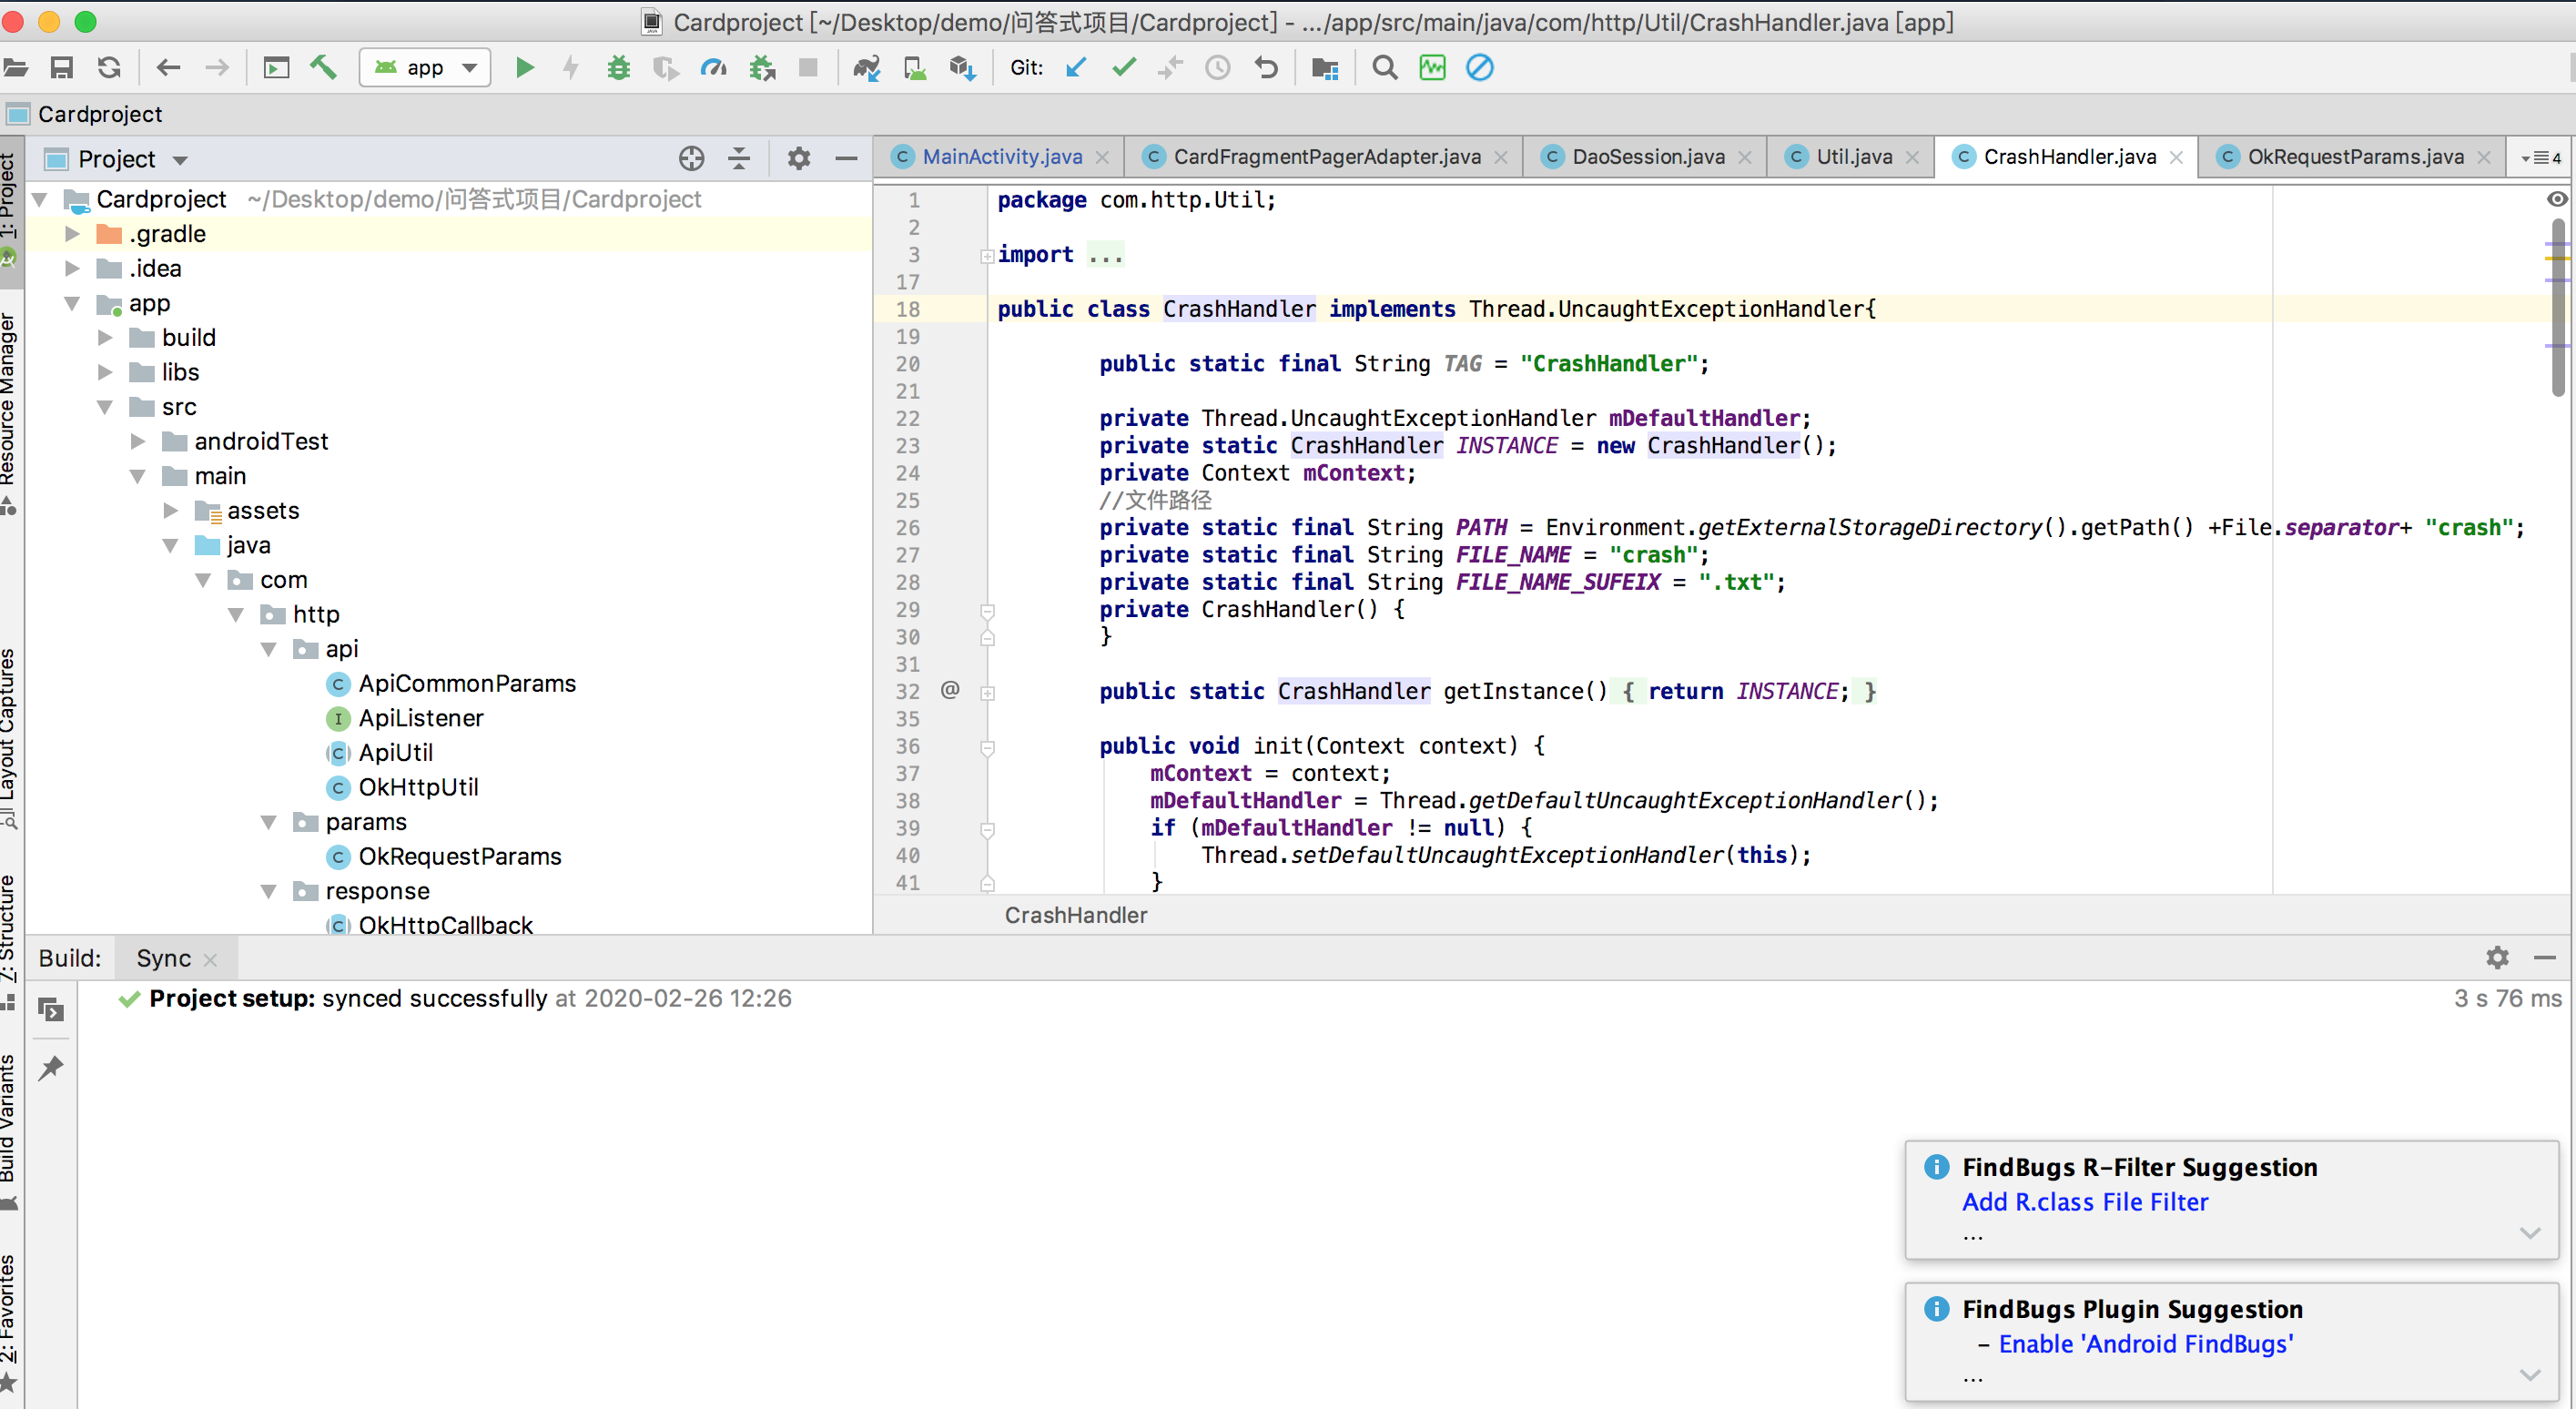
Task: Open the profiler gauge icon
Action: click(x=713, y=68)
